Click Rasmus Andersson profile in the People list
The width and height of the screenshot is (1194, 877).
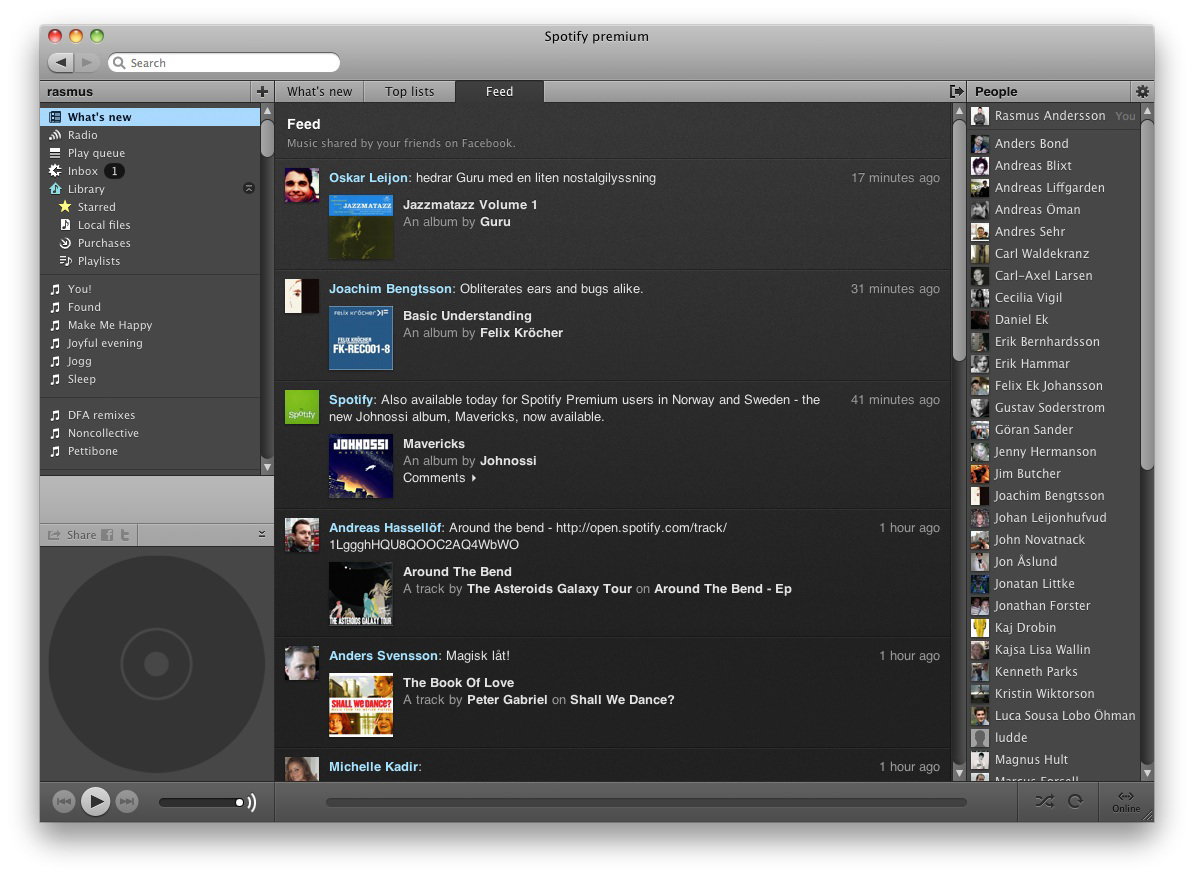pos(1054,116)
